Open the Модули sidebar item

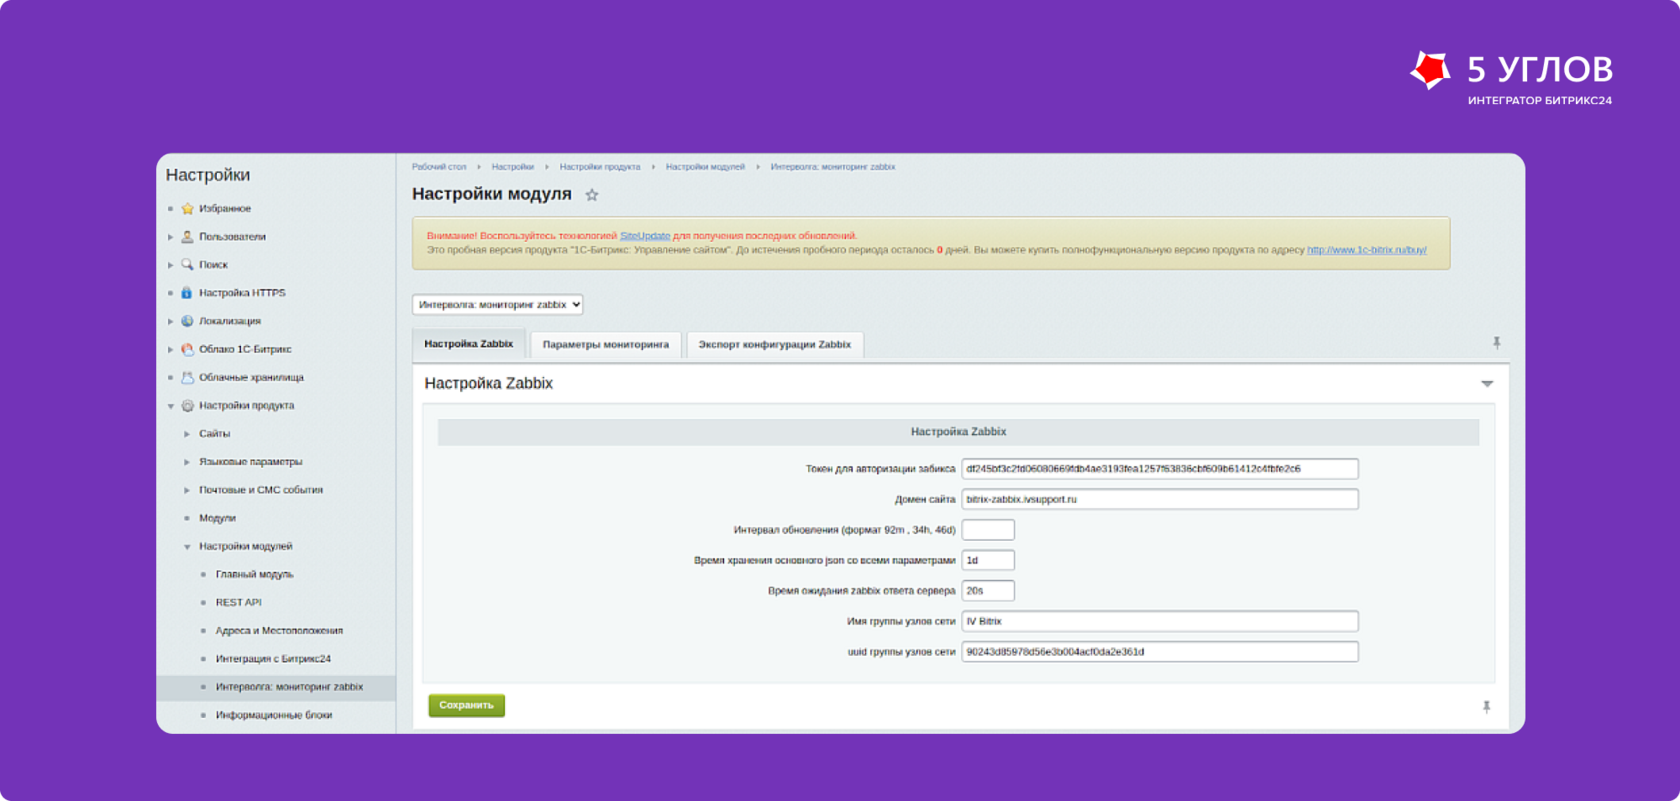click(217, 518)
